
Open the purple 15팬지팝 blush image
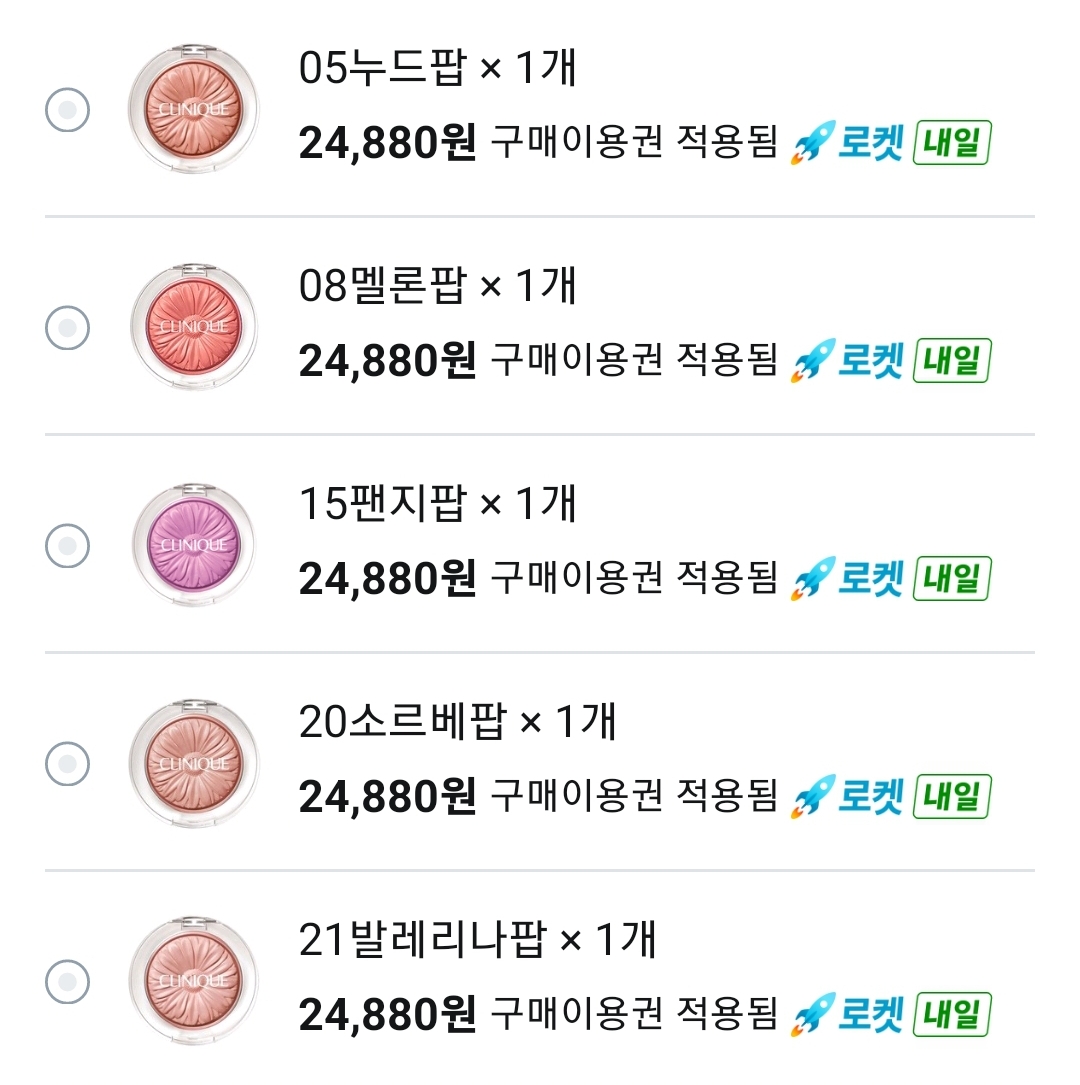point(193,544)
